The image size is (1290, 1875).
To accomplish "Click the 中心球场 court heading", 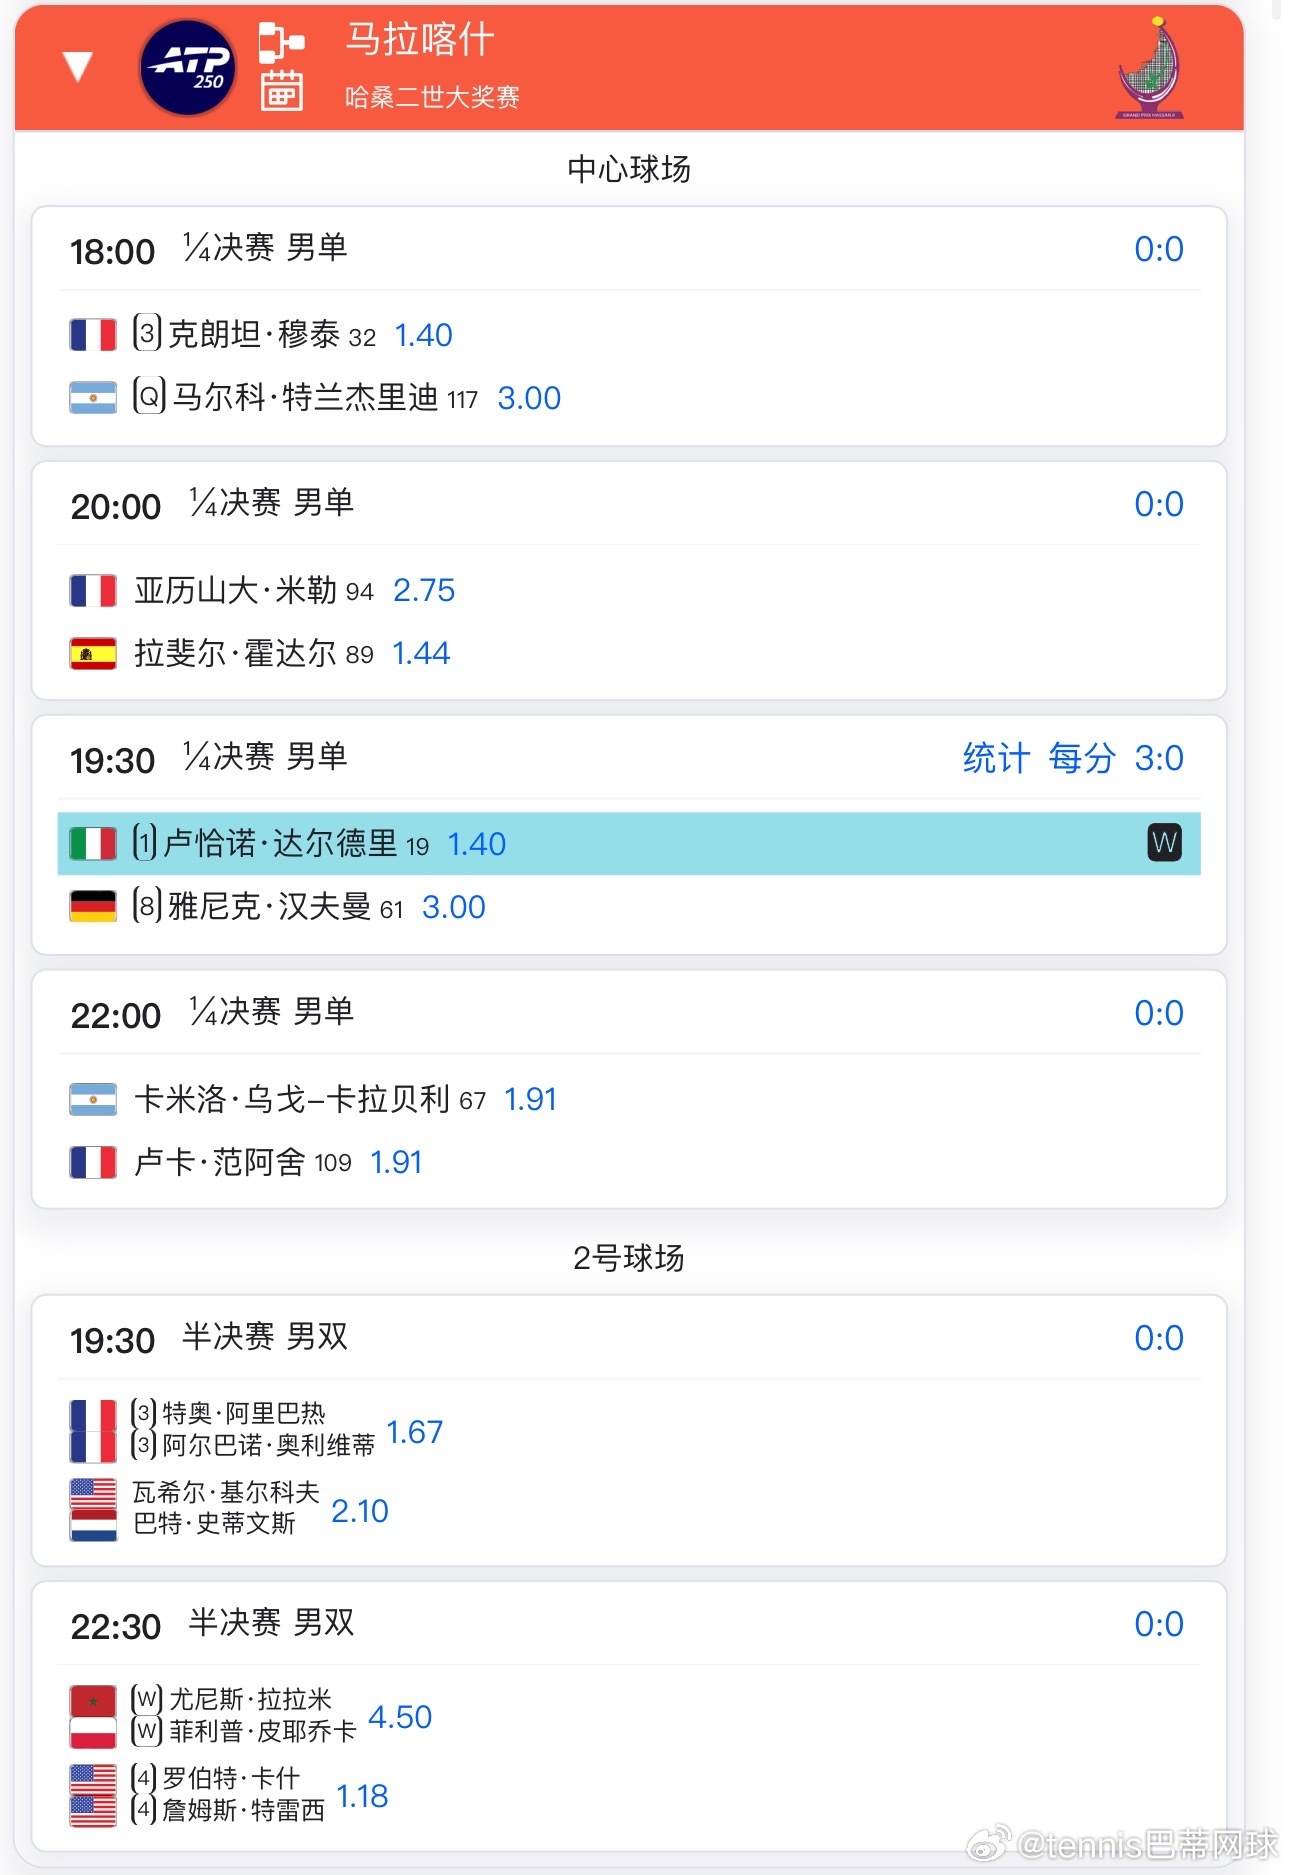I will click(629, 169).
